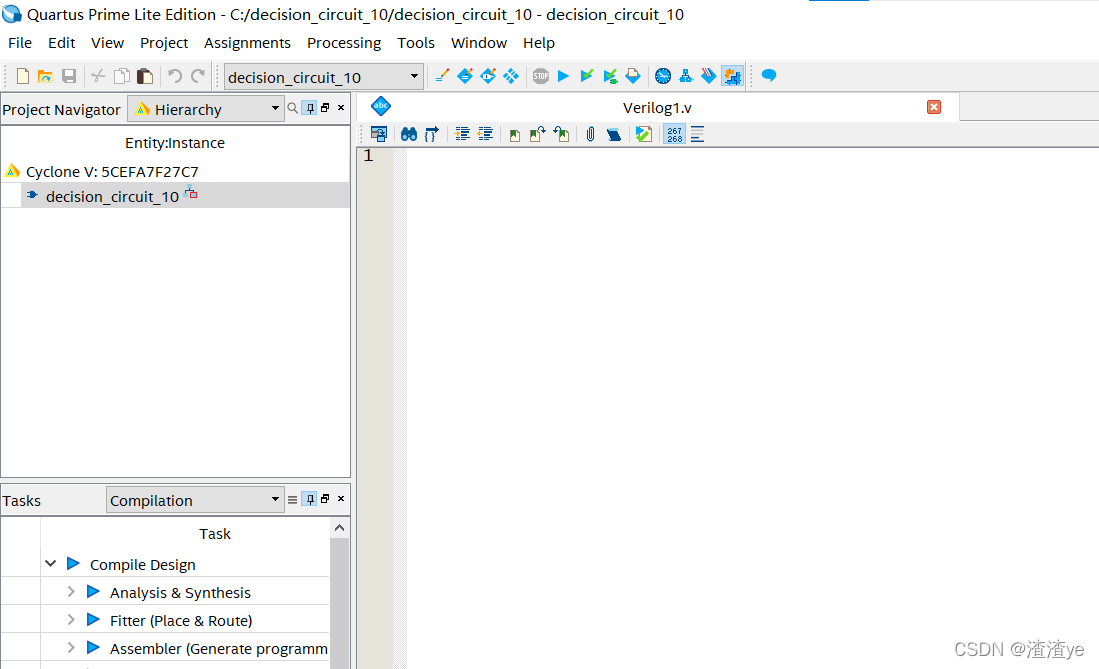This screenshot has width=1099, height=669.
Task: Float the Tasks panel
Action: (x=325, y=499)
